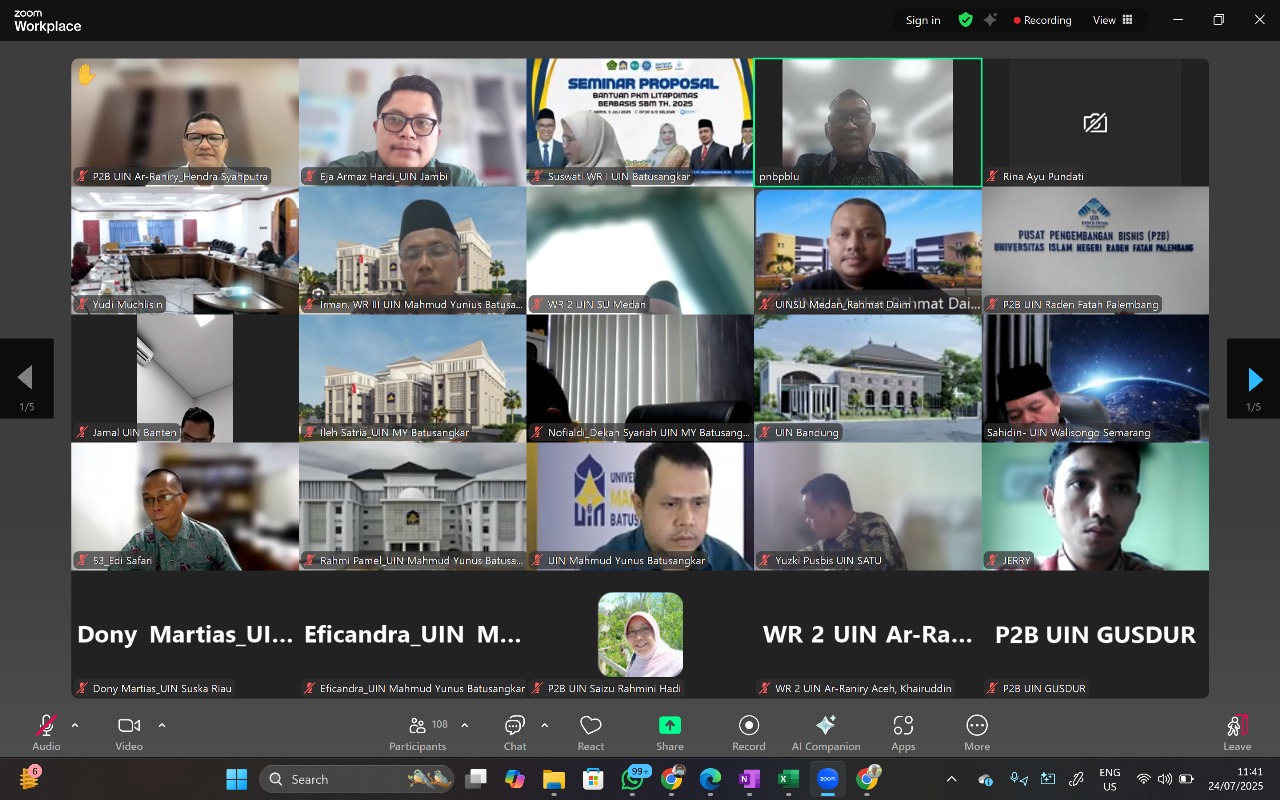Screen dimensions: 1280x800
Task: Click the AI Companion sparkle in top bar
Action: tap(990, 20)
